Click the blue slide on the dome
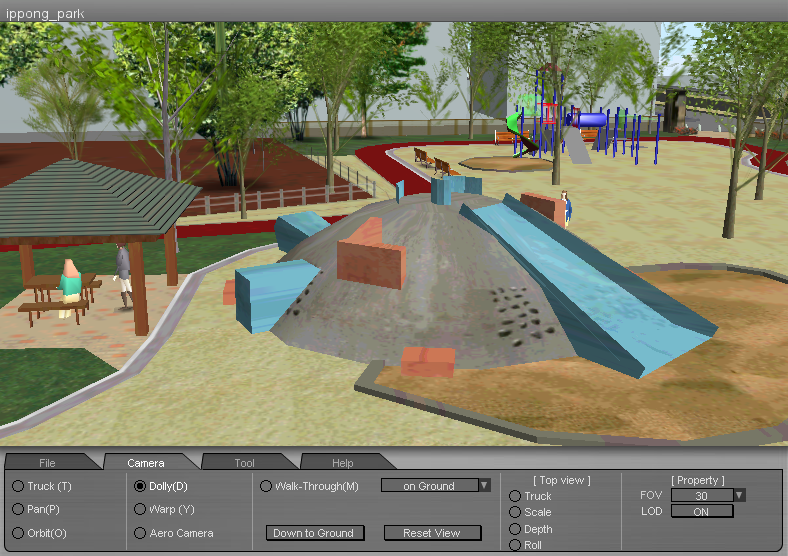 (x=588, y=286)
